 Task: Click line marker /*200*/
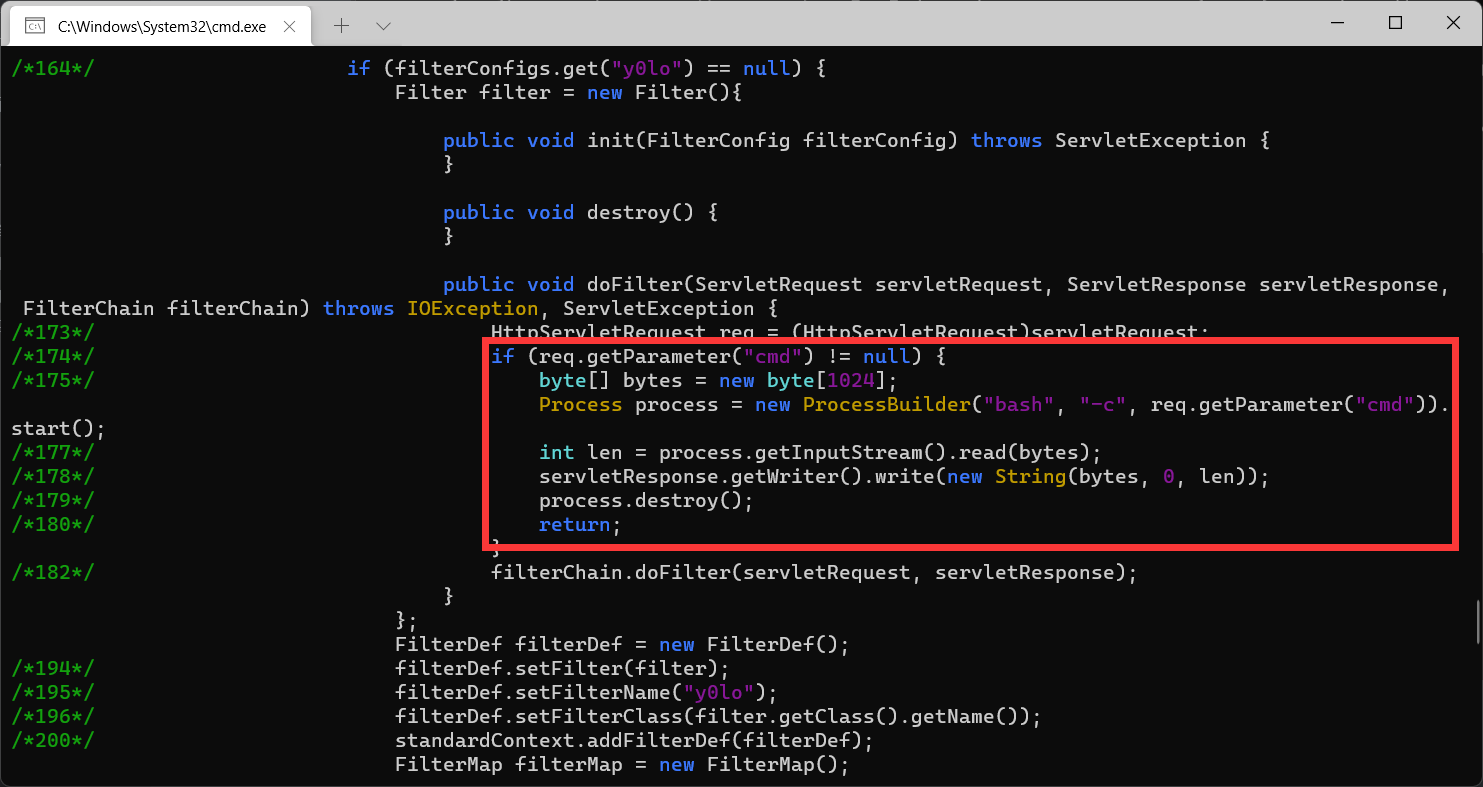[53, 741]
